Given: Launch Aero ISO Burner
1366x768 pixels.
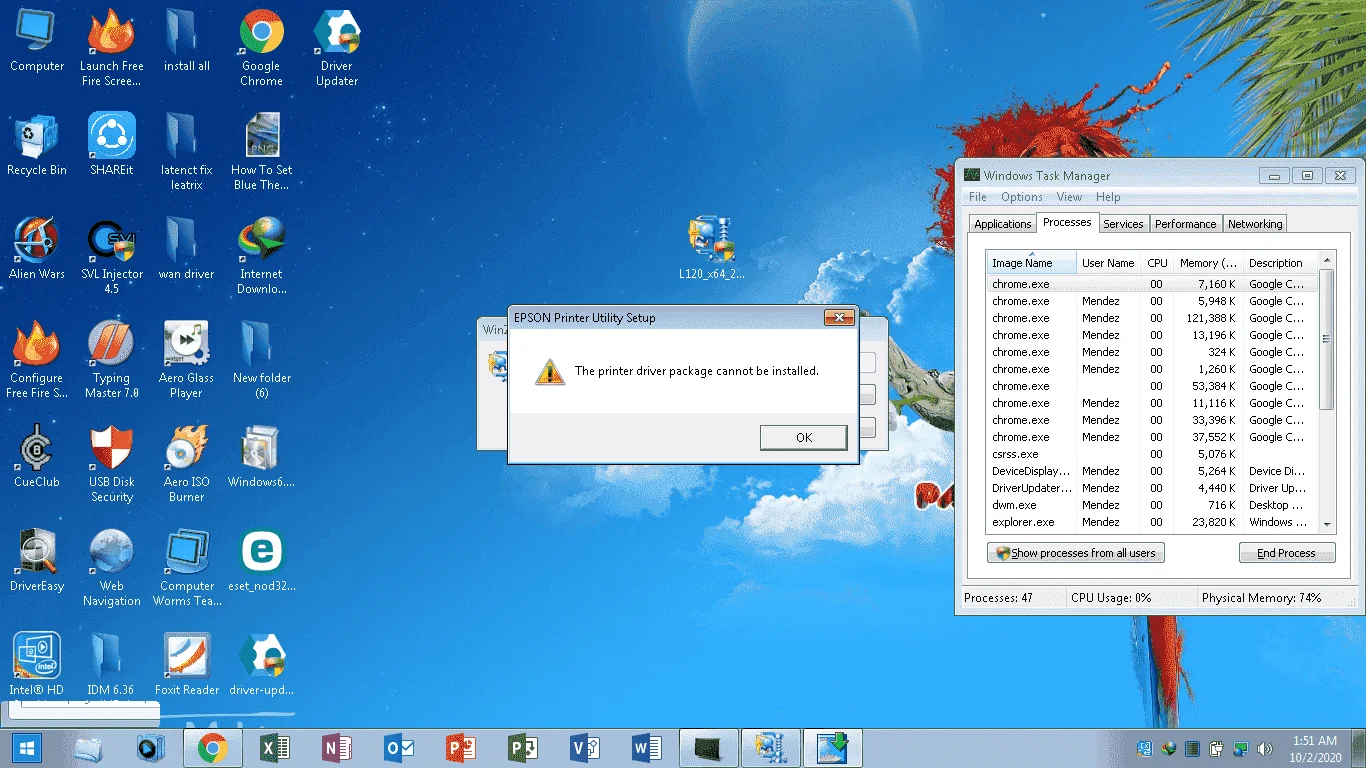Looking at the screenshot, I should pyautogui.click(x=186, y=464).
